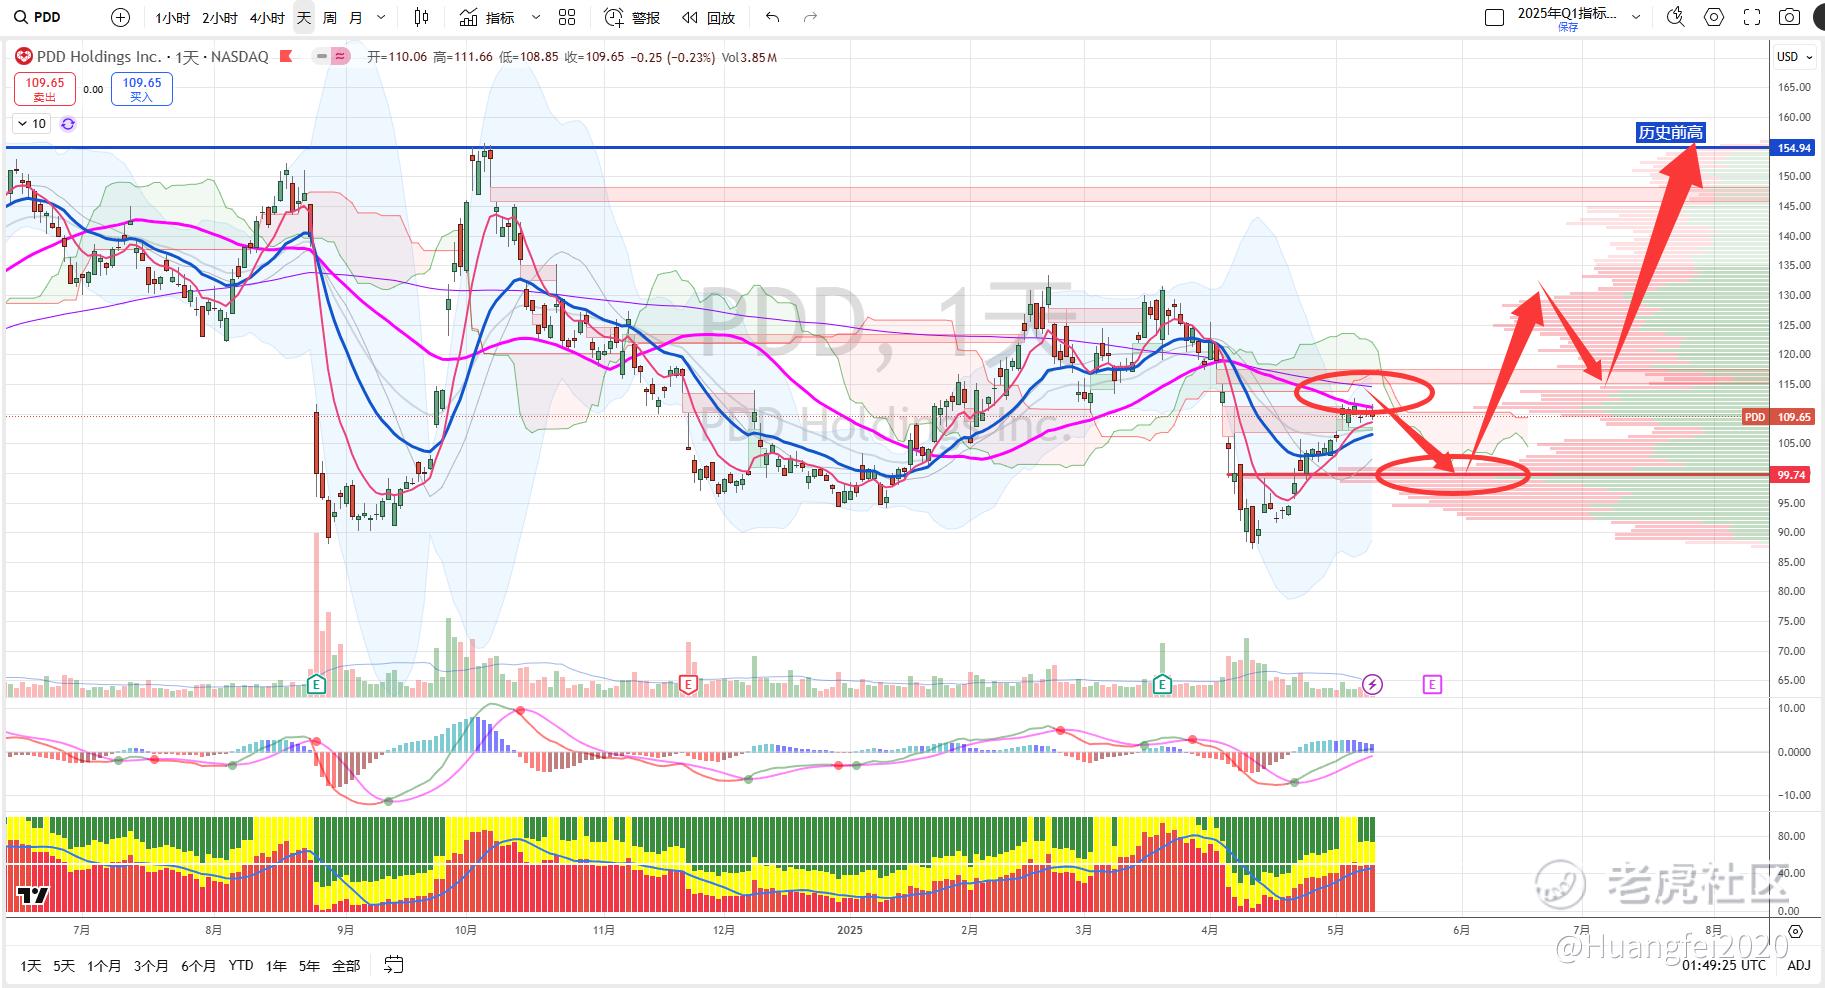Viewport: 1825px width, 988px height.
Task: Select the 154.94 price line label
Action: tap(1794, 148)
